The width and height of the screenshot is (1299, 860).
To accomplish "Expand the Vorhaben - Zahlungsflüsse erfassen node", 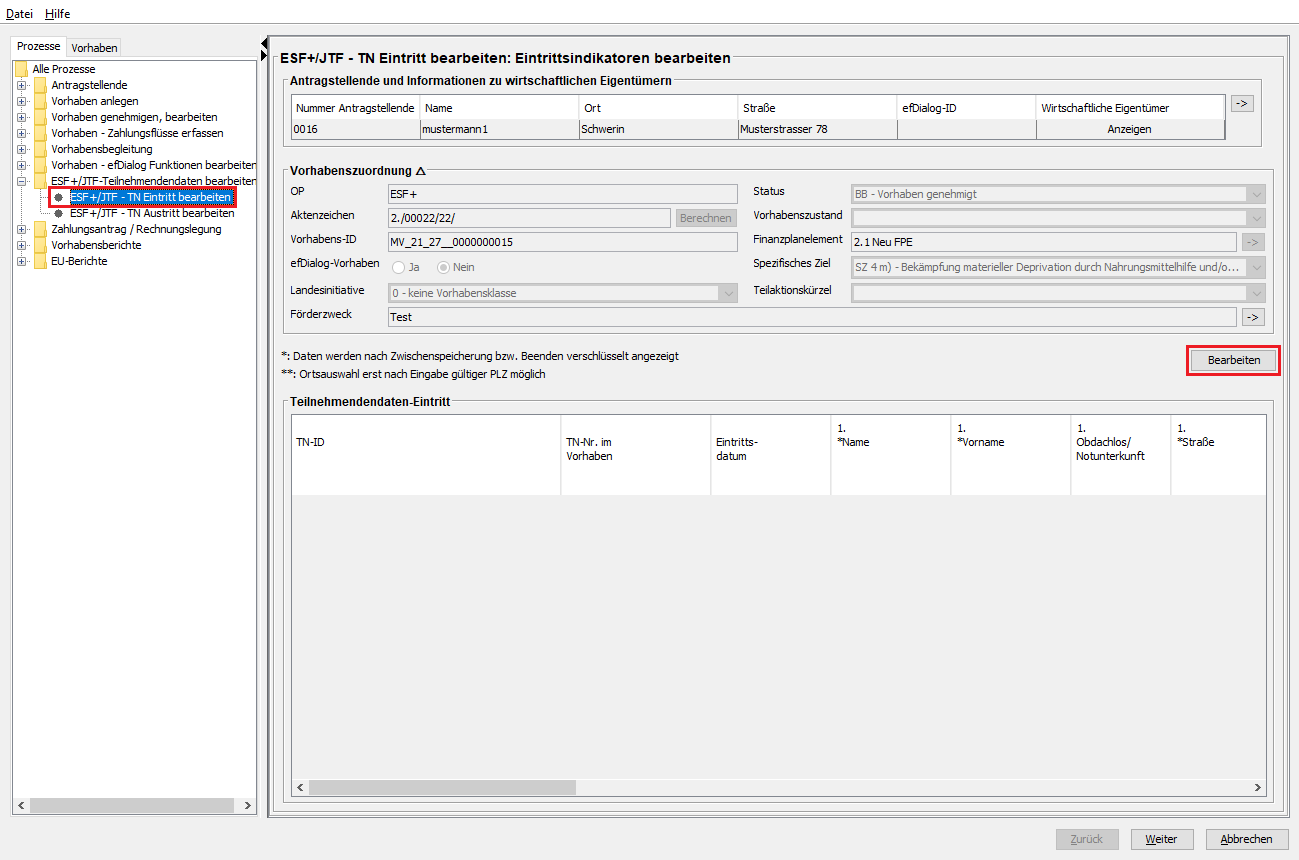I will [x=21, y=133].
